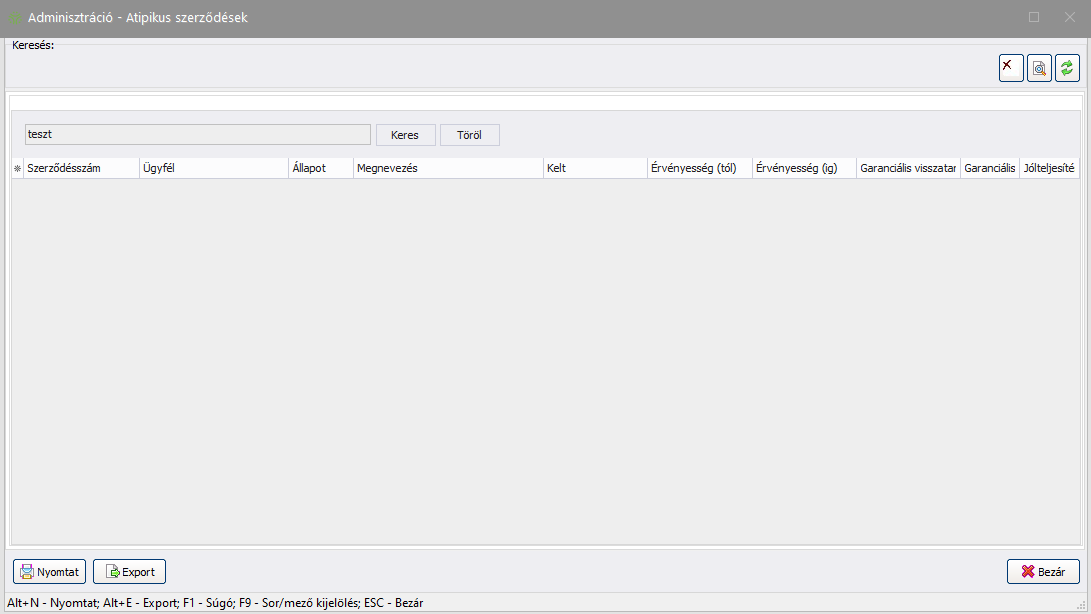Click into the search field containing 'teszt'
The width and height of the screenshot is (1091, 614).
click(x=197, y=135)
